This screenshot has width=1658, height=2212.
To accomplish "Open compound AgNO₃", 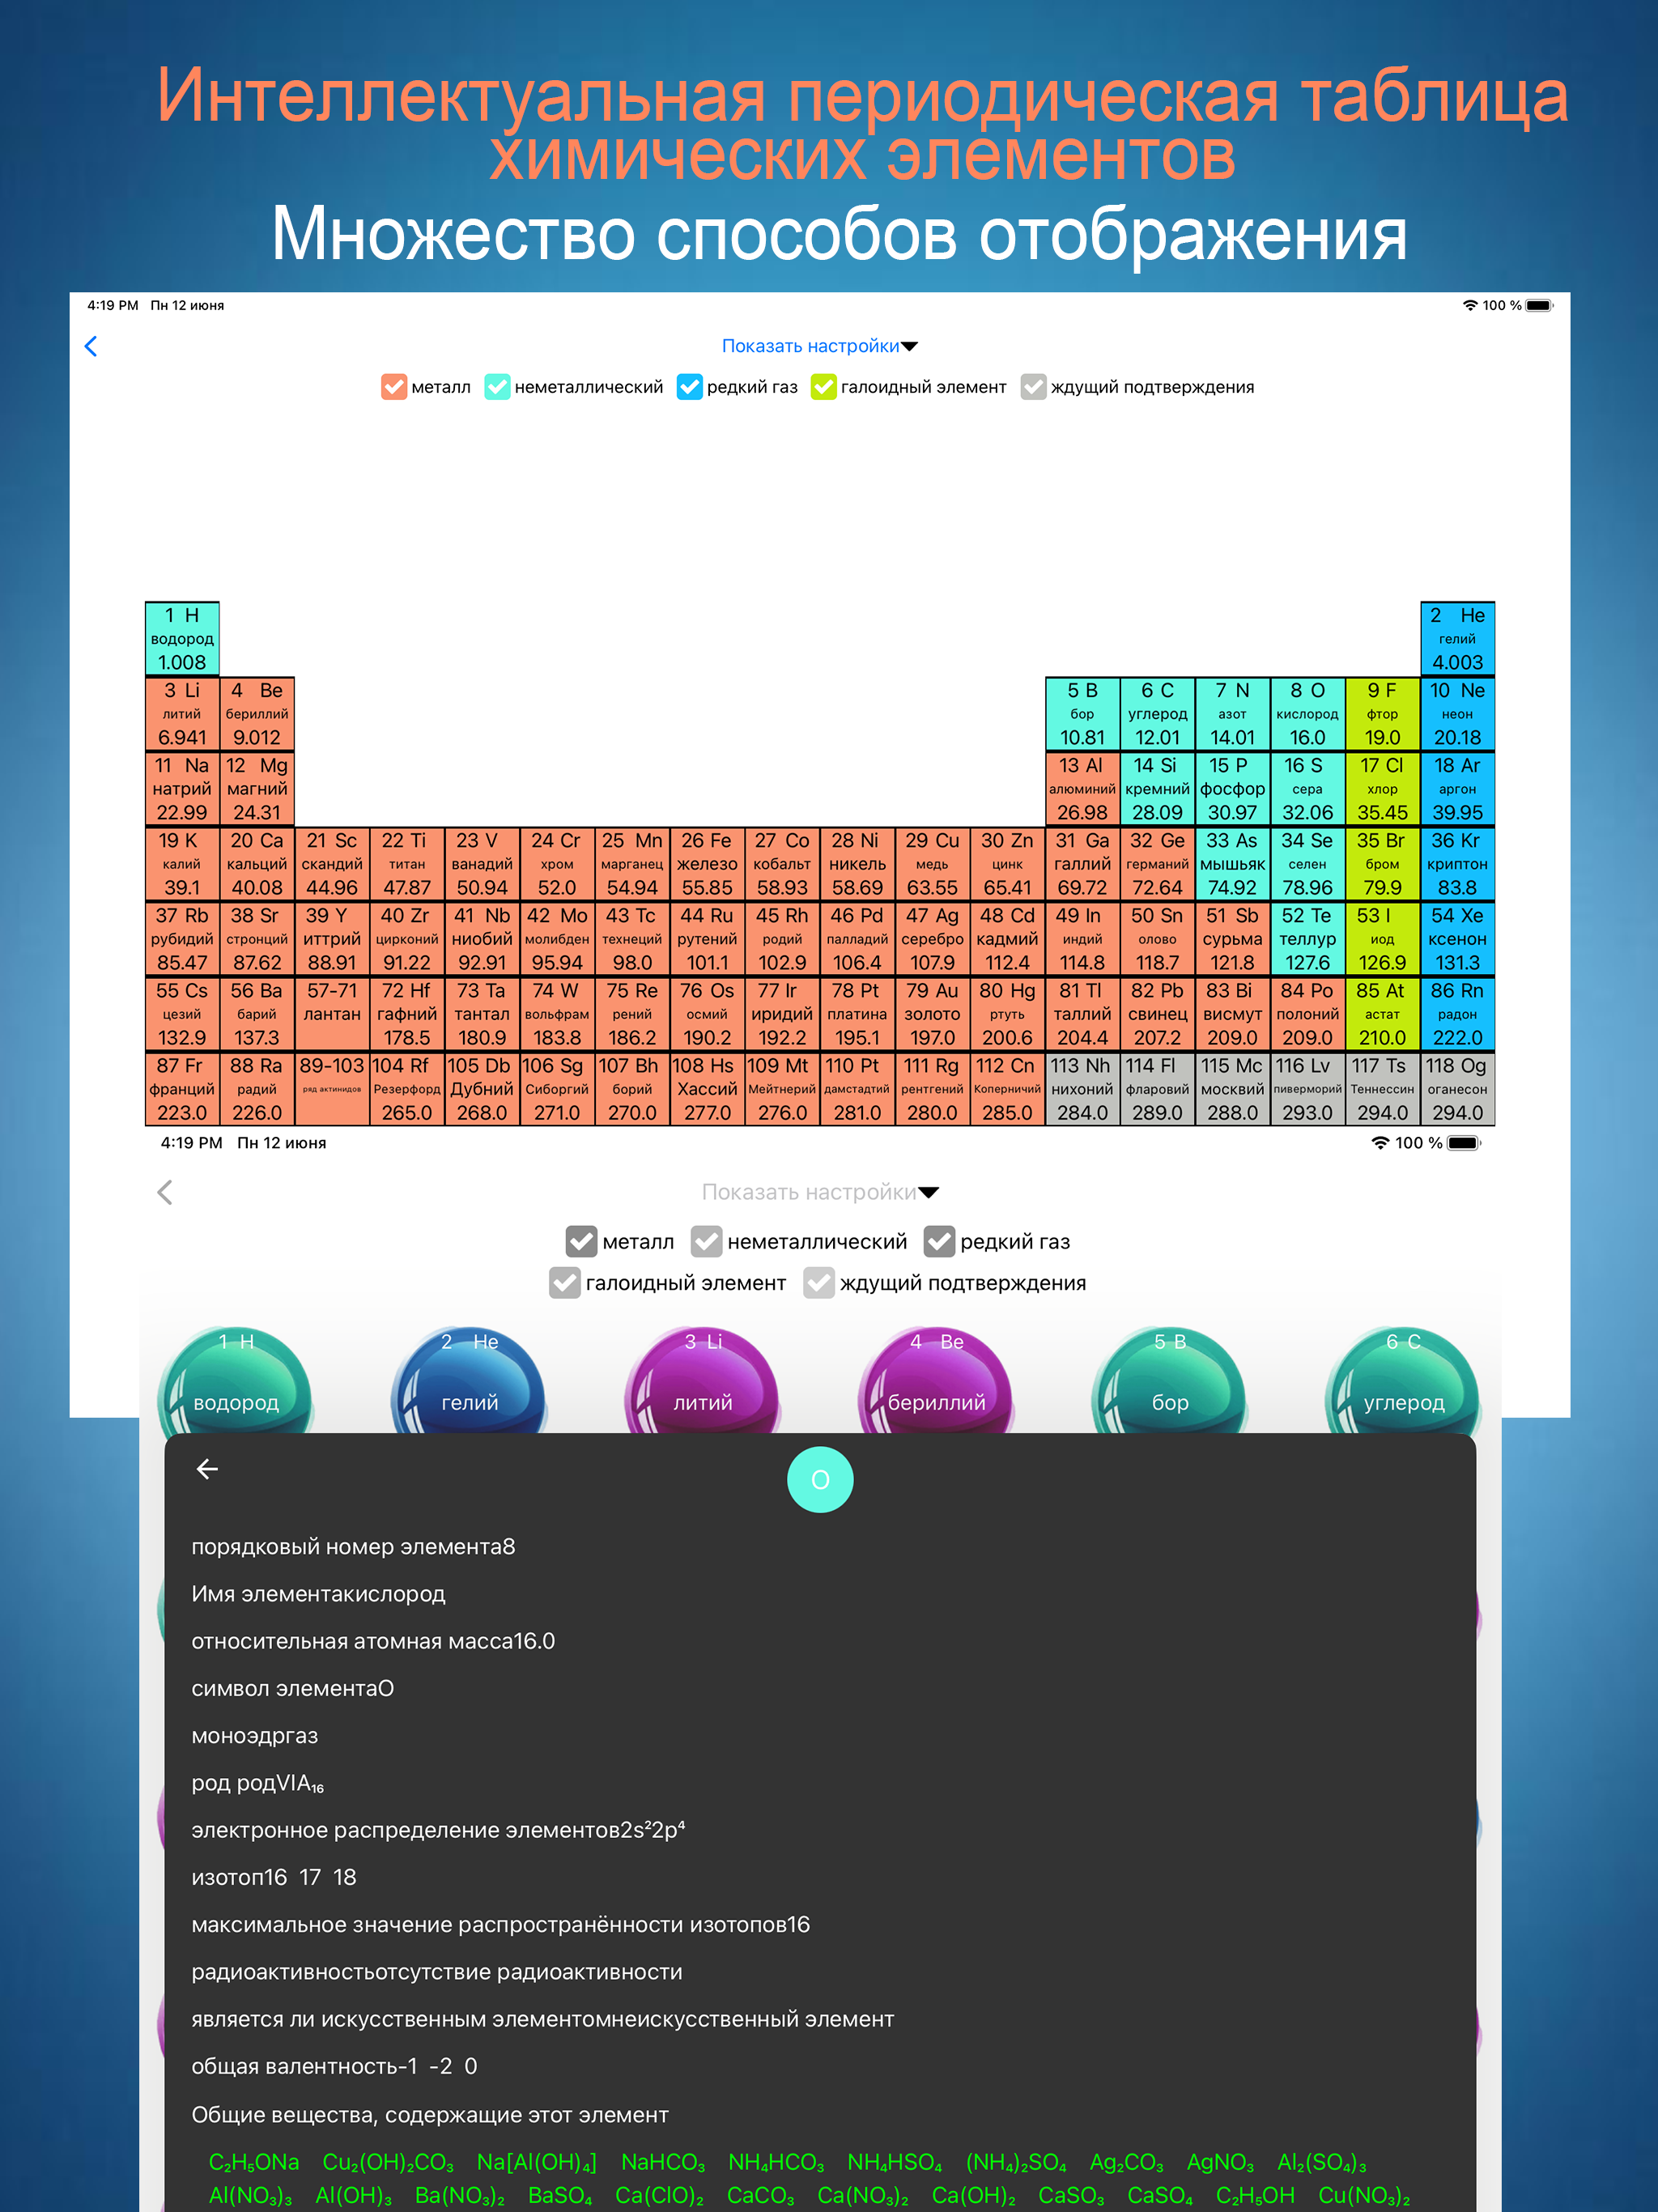I will (x=1220, y=2162).
